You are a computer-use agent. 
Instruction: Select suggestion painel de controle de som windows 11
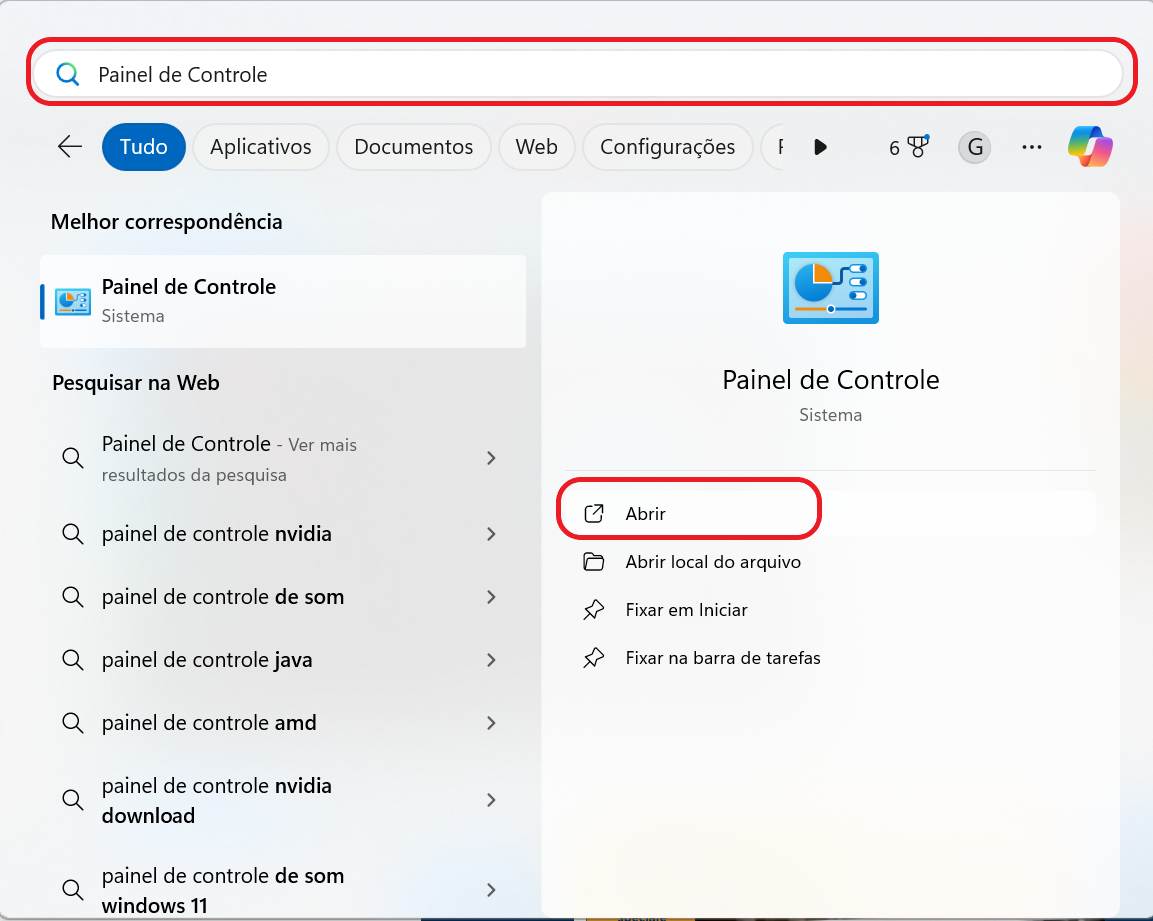click(283, 890)
